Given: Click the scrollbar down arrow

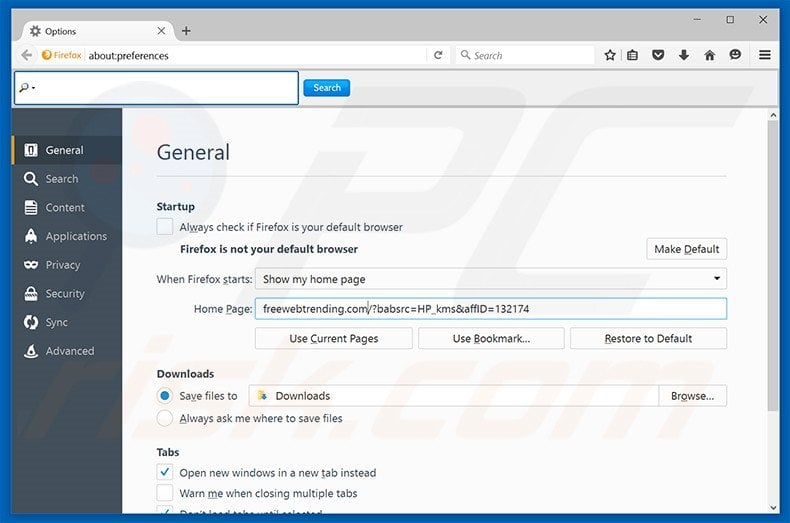Looking at the screenshot, I should 773,508.
